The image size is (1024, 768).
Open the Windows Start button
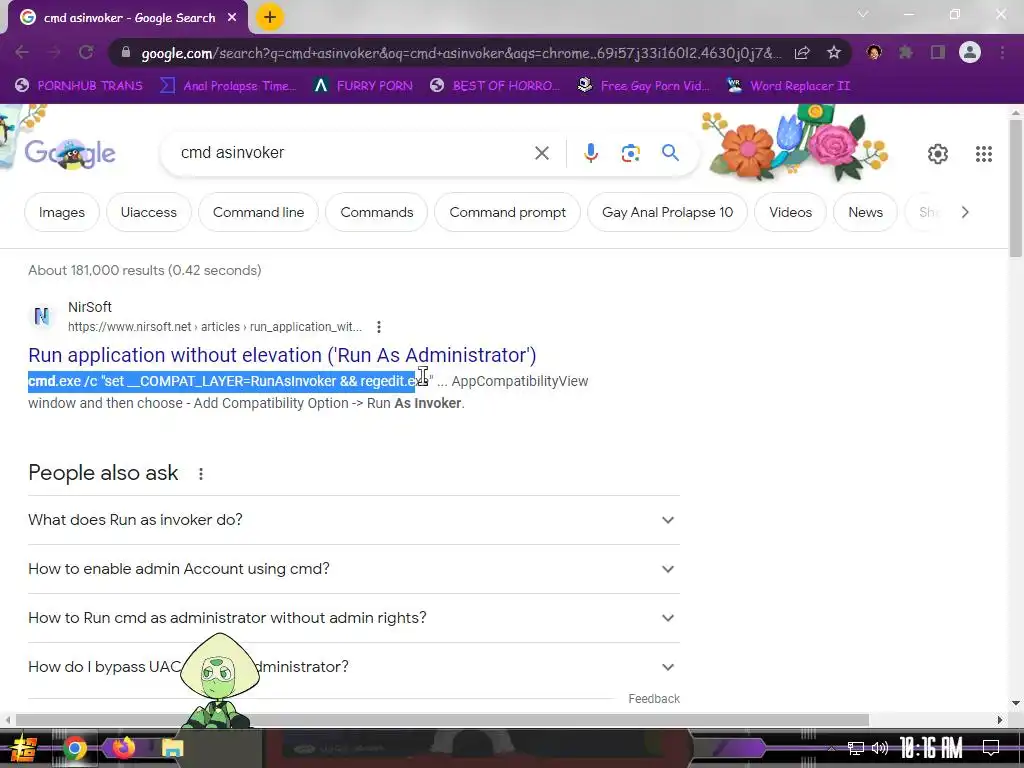tap(24, 748)
